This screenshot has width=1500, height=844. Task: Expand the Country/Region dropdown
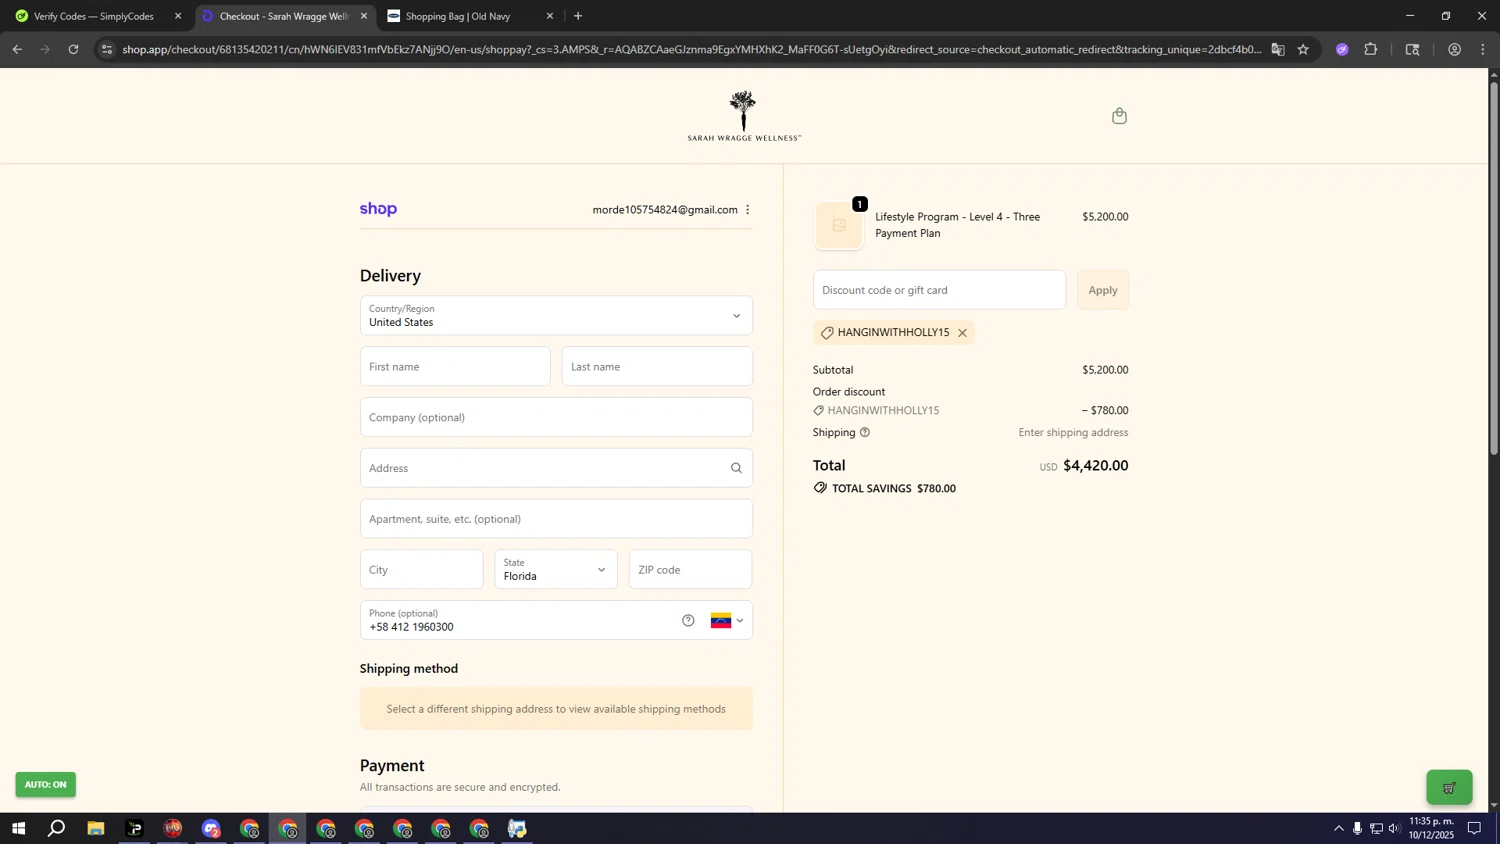pos(556,316)
